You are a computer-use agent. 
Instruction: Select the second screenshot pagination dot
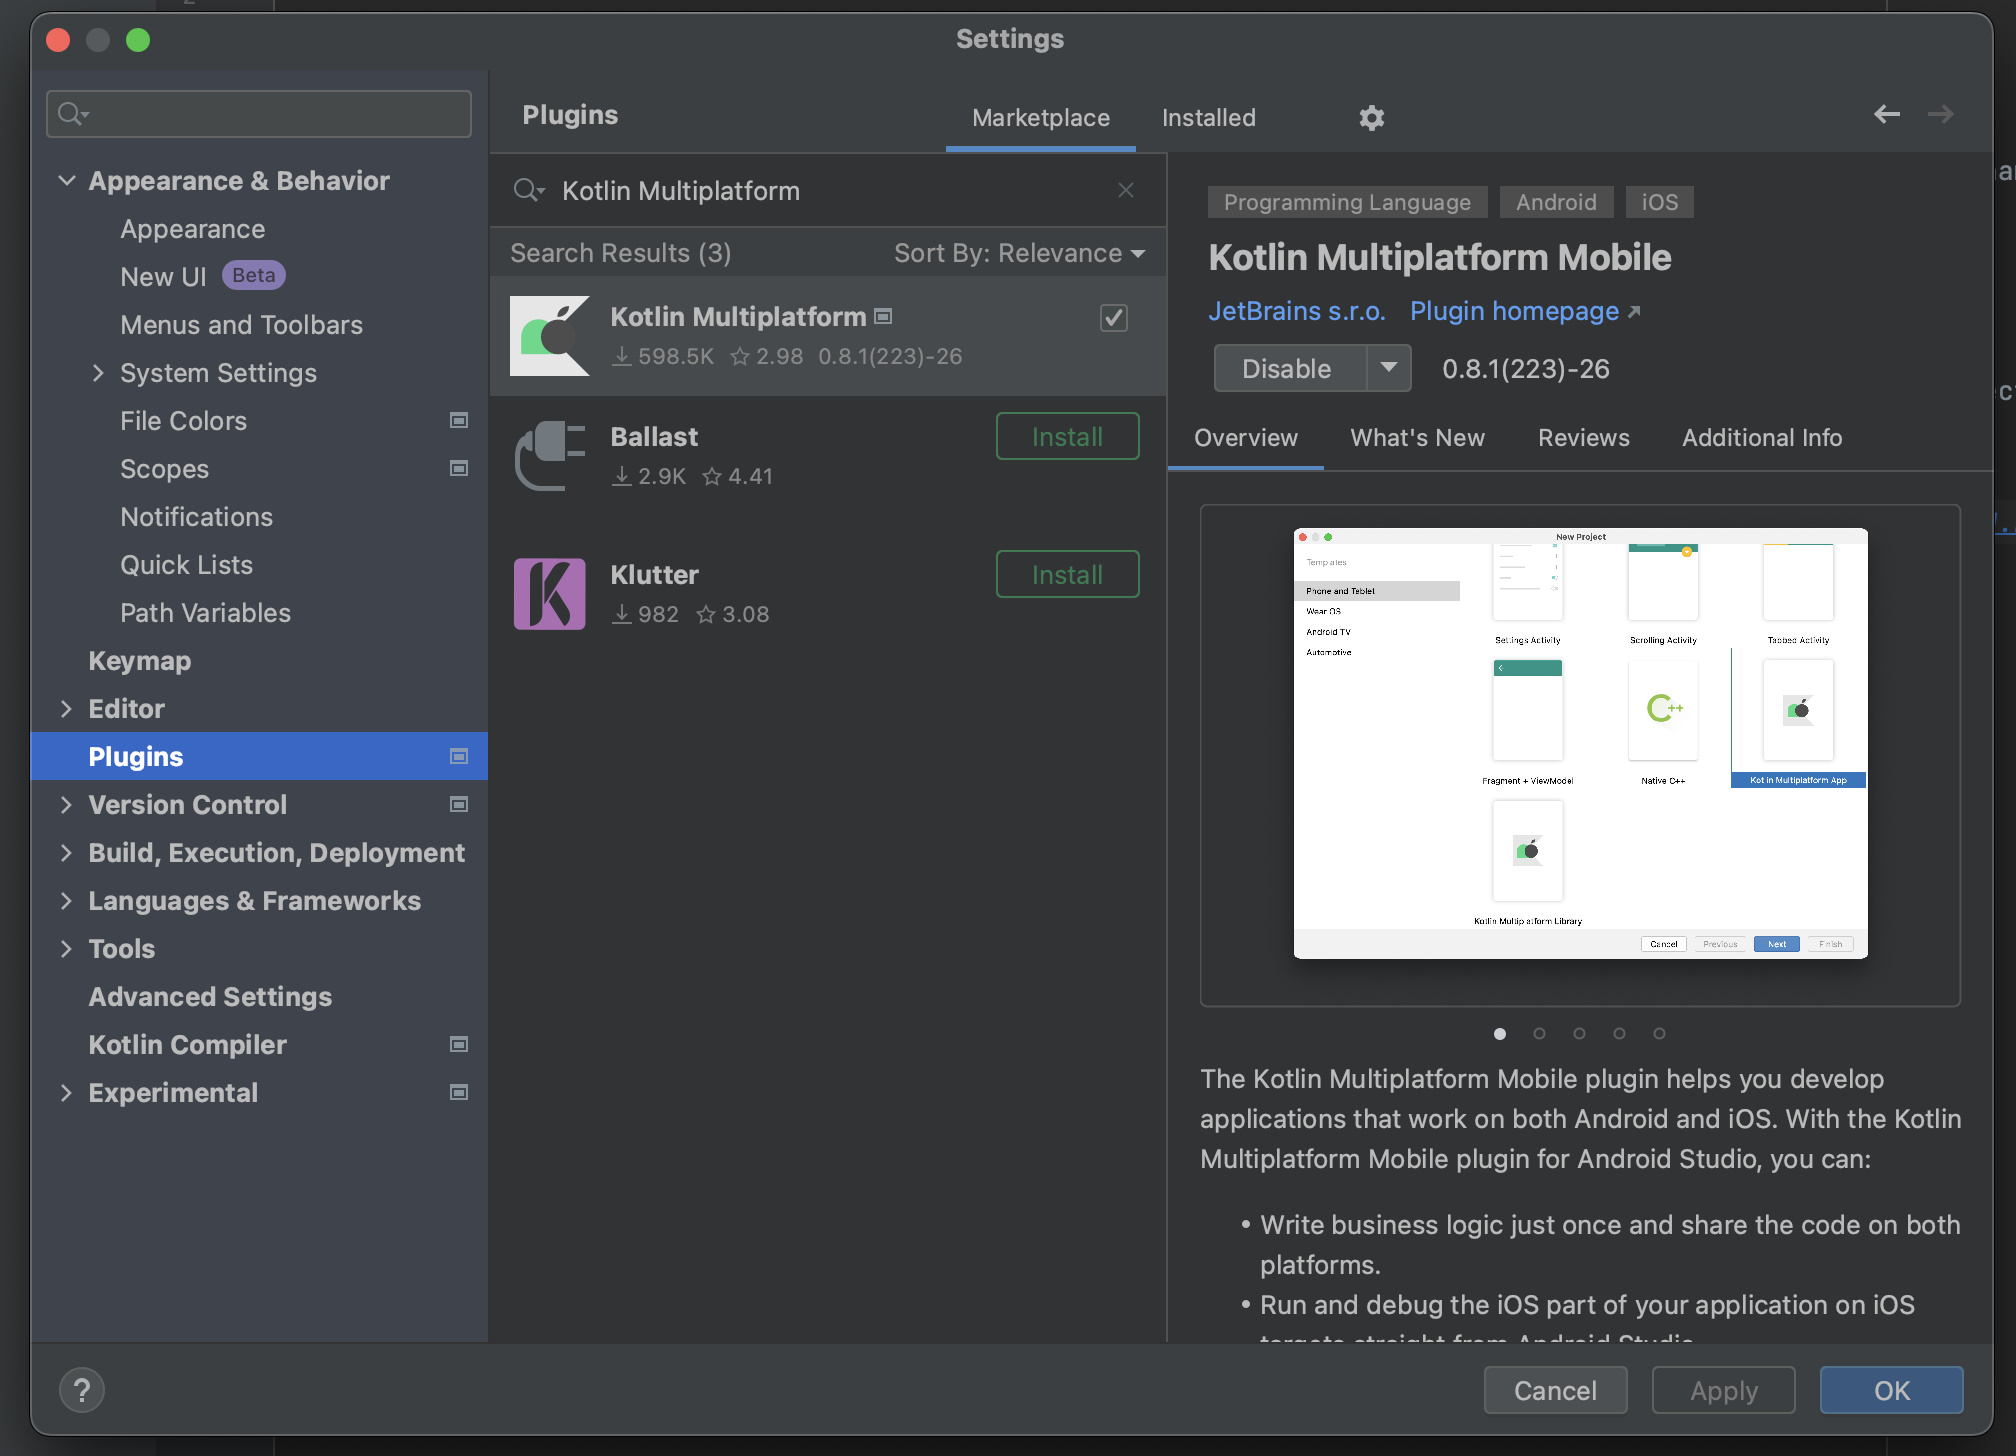pyautogui.click(x=1540, y=1034)
